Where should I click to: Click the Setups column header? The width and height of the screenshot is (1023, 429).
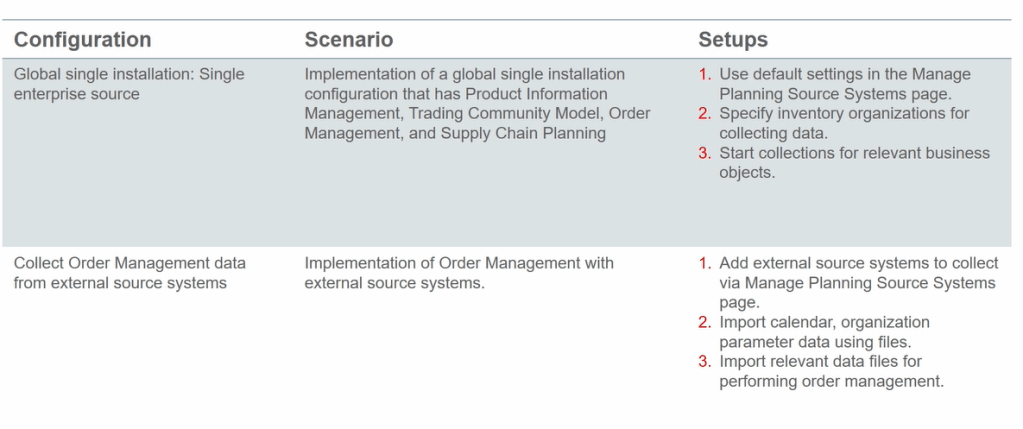(x=733, y=40)
